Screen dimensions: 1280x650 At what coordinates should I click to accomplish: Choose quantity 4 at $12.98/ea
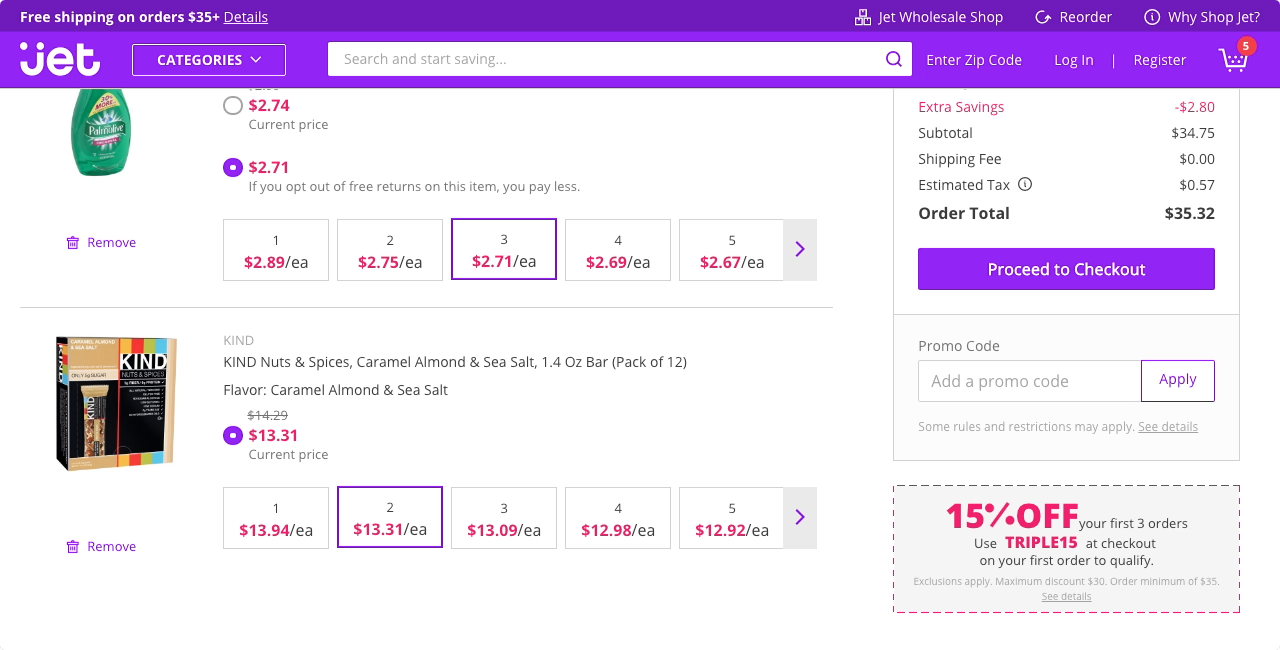(618, 518)
